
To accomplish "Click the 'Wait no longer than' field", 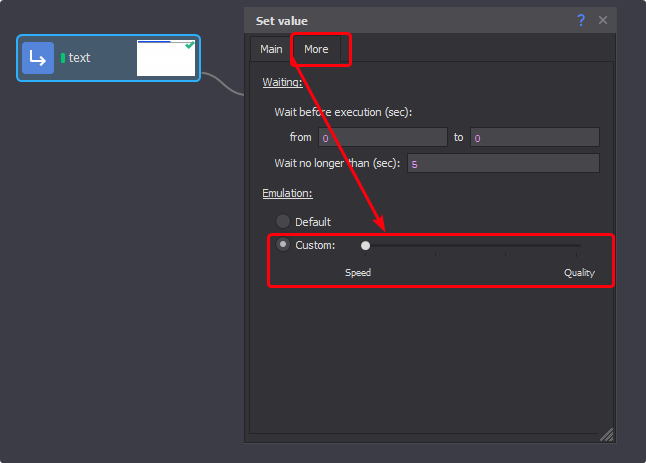I will [x=503, y=163].
